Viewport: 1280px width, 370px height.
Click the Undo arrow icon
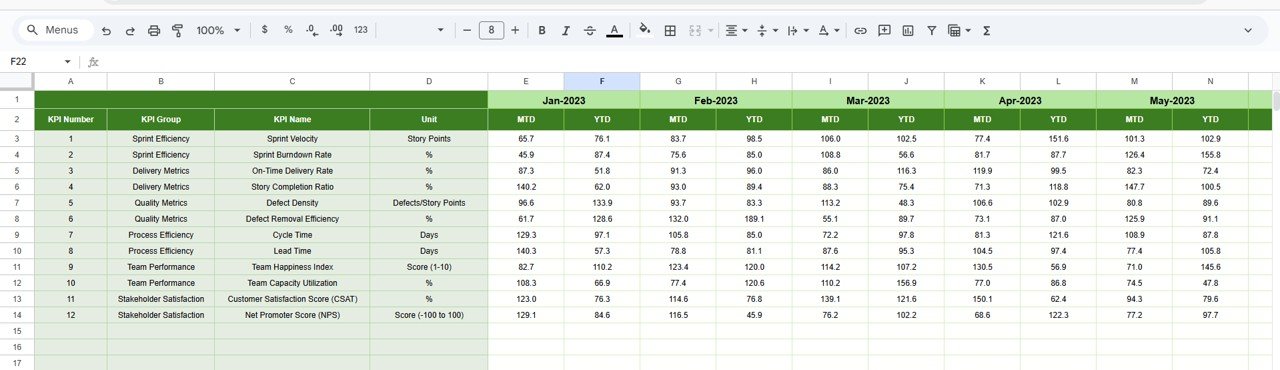click(106, 31)
